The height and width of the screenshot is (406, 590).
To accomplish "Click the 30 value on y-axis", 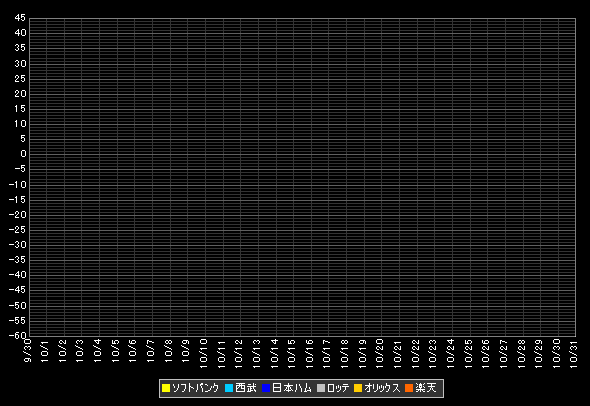I will 20,64.
